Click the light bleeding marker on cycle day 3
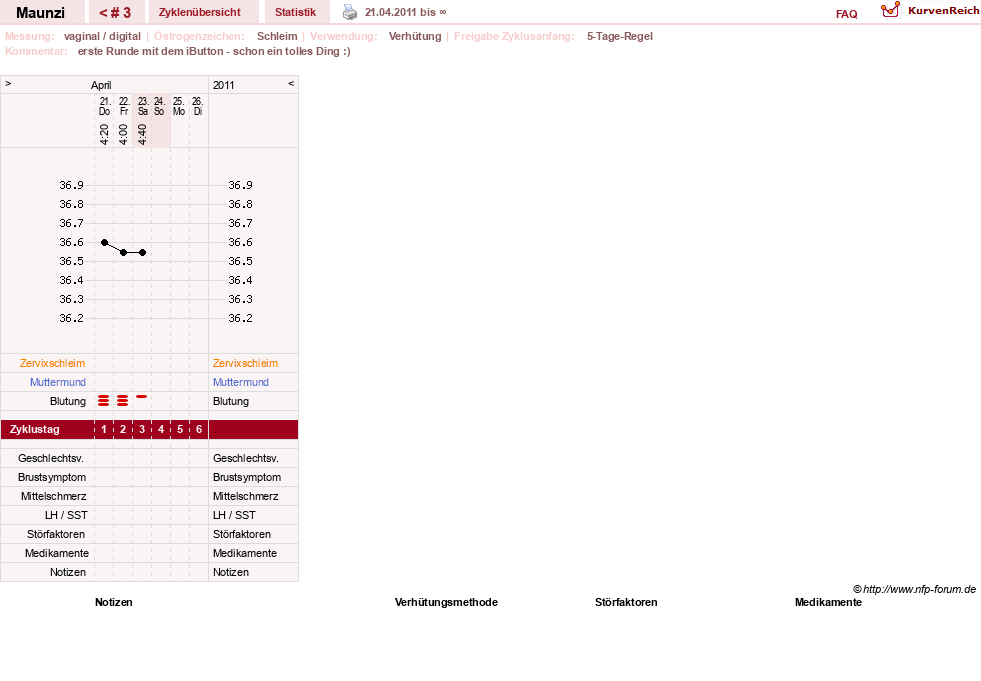 142,397
